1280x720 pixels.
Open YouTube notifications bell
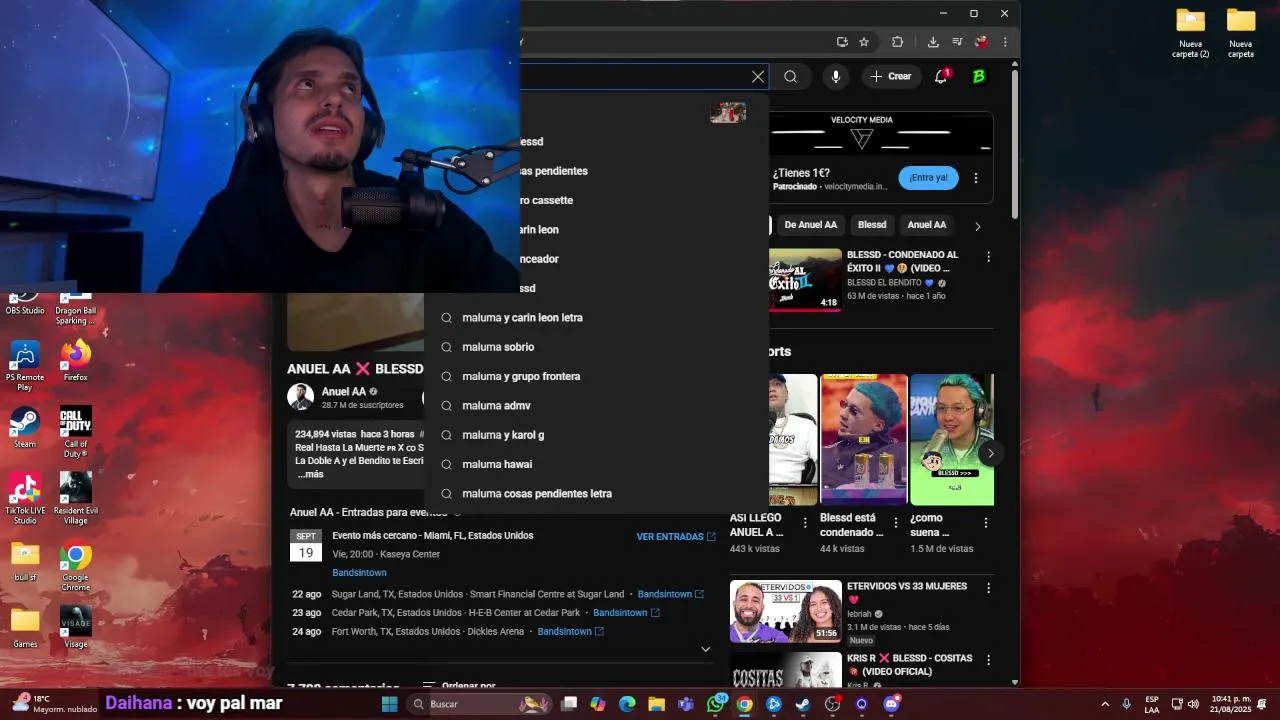[941, 77]
